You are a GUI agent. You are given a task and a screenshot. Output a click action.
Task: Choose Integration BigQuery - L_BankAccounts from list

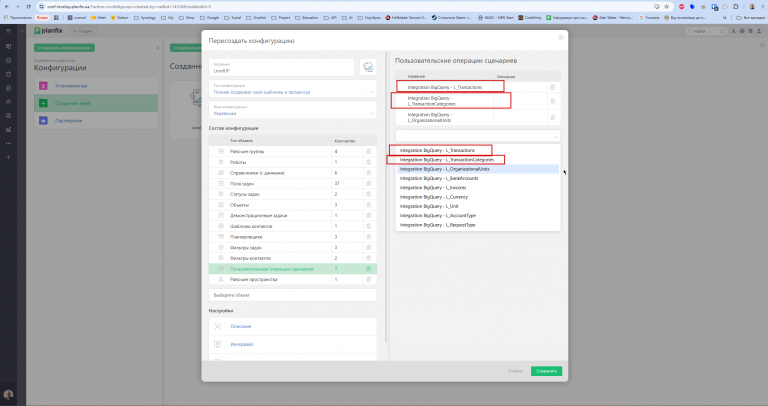(478, 178)
